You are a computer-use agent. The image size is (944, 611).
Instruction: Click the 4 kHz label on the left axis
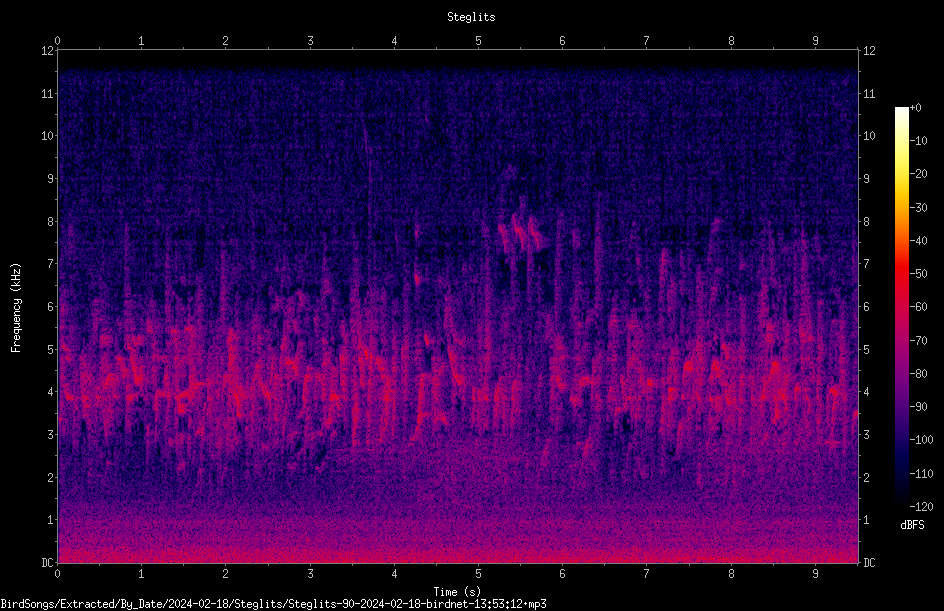tap(51, 392)
